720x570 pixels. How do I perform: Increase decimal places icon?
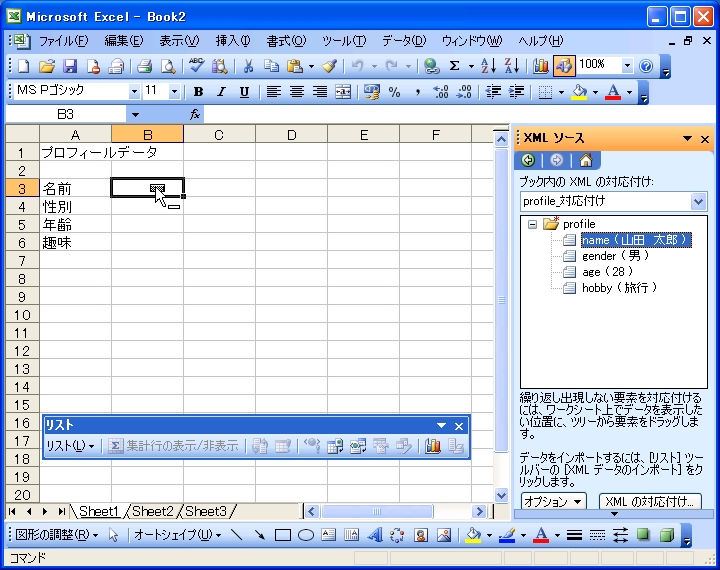coord(440,92)
